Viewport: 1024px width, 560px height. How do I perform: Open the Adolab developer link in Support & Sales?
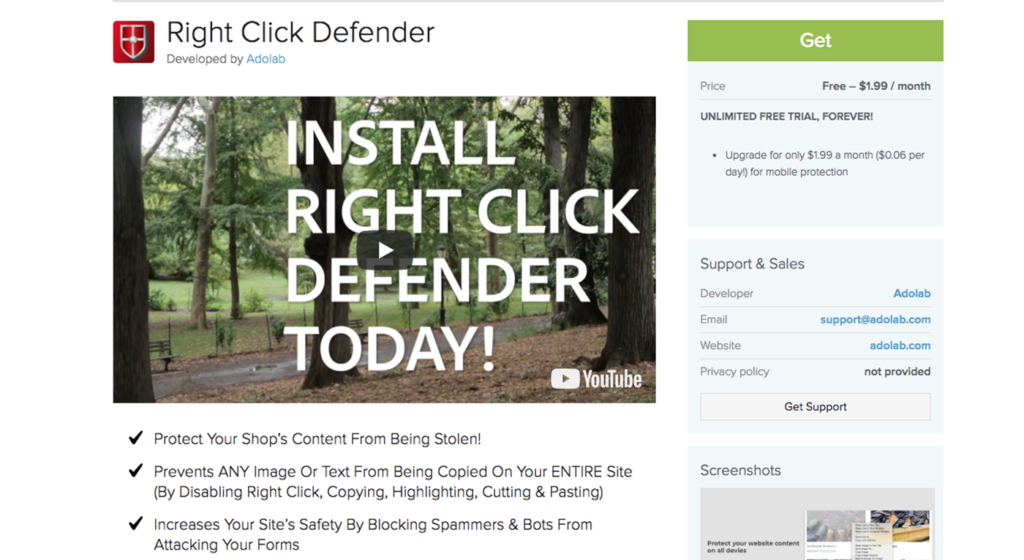pyautogui.click(x=912, y=294)
